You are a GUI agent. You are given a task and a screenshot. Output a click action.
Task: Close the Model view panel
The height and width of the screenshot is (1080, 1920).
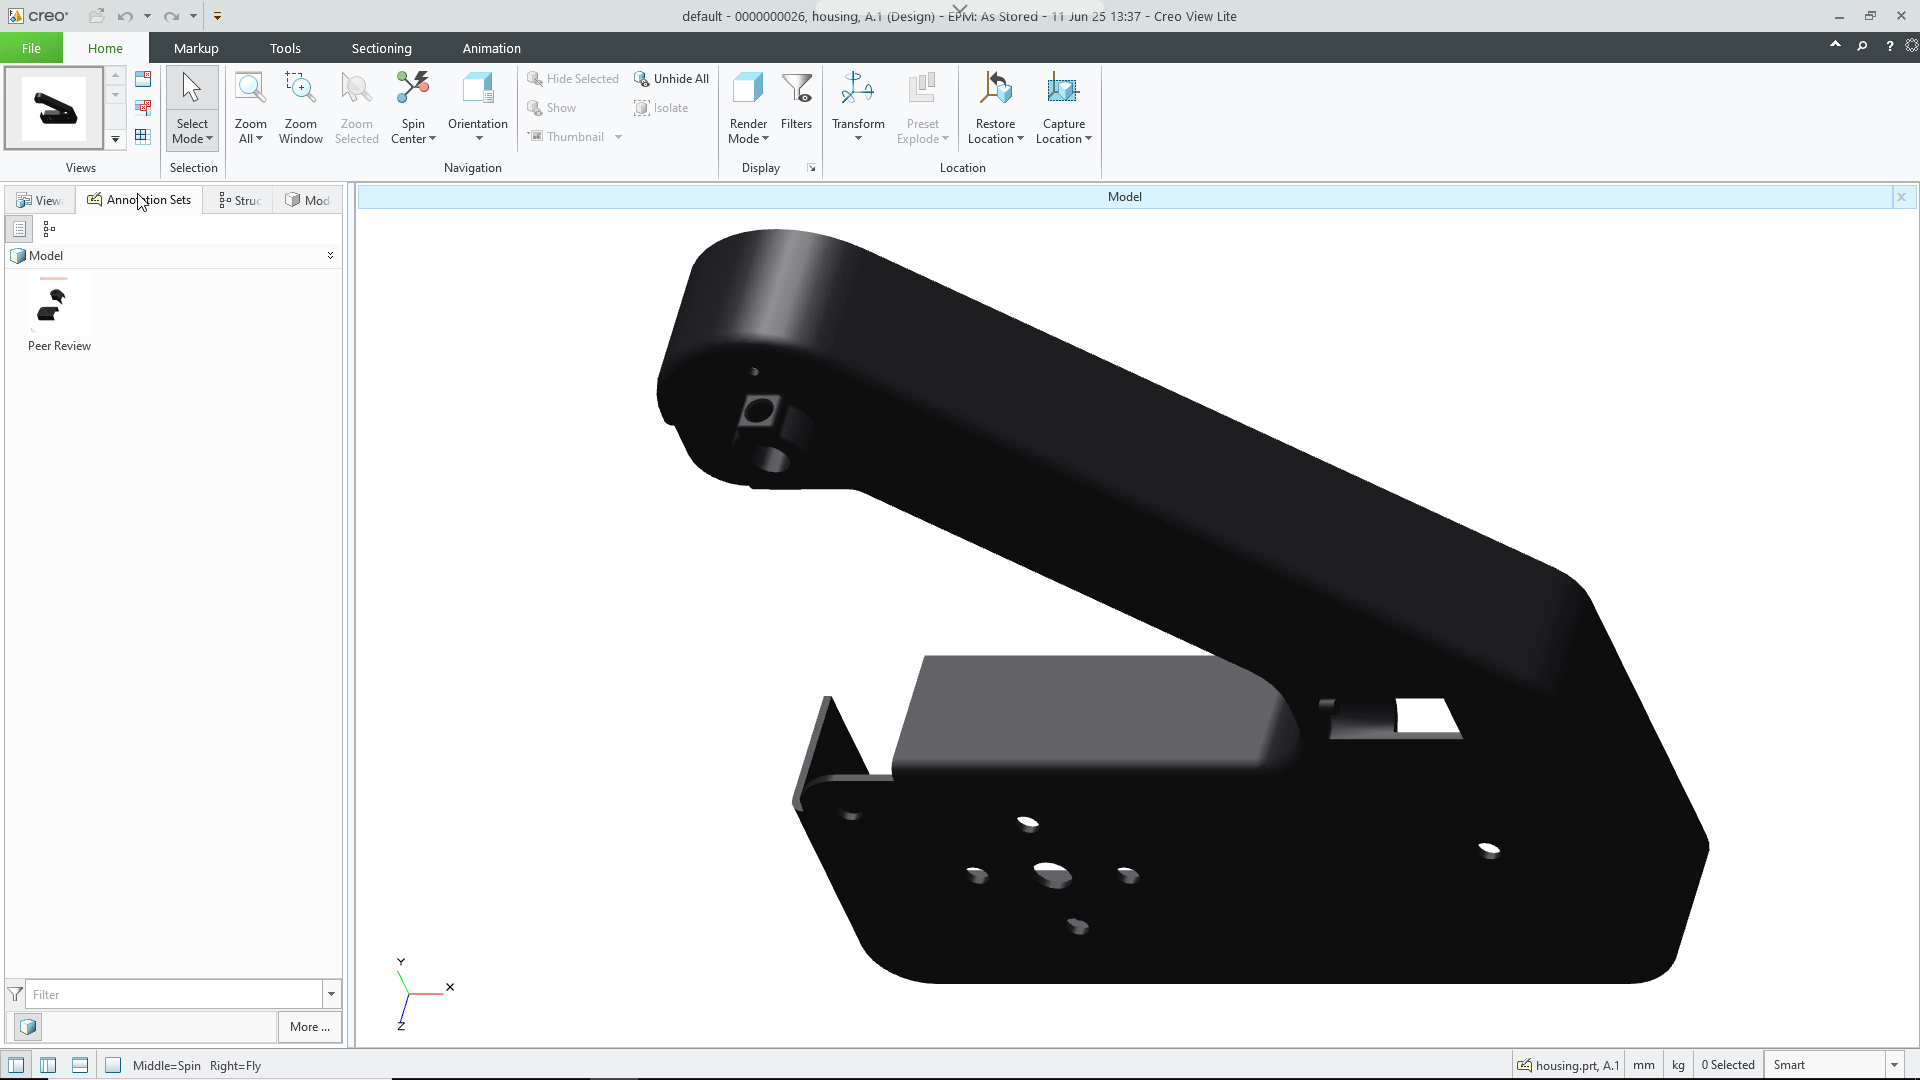[1901, 197]
